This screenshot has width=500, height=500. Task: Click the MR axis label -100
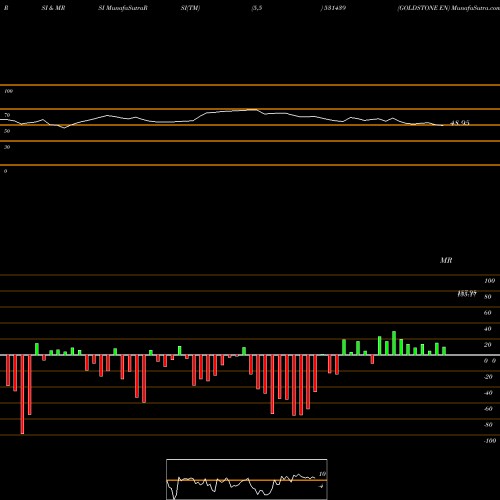(490, 441)
